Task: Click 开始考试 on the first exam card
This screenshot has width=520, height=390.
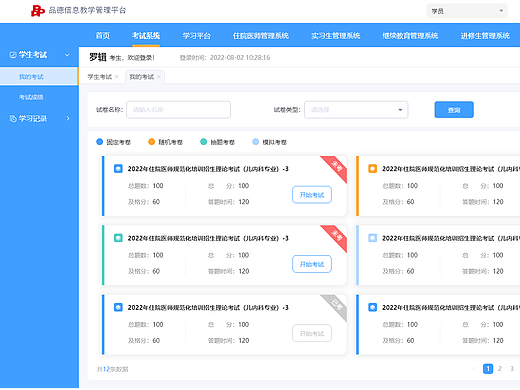Action: (312, 195)
